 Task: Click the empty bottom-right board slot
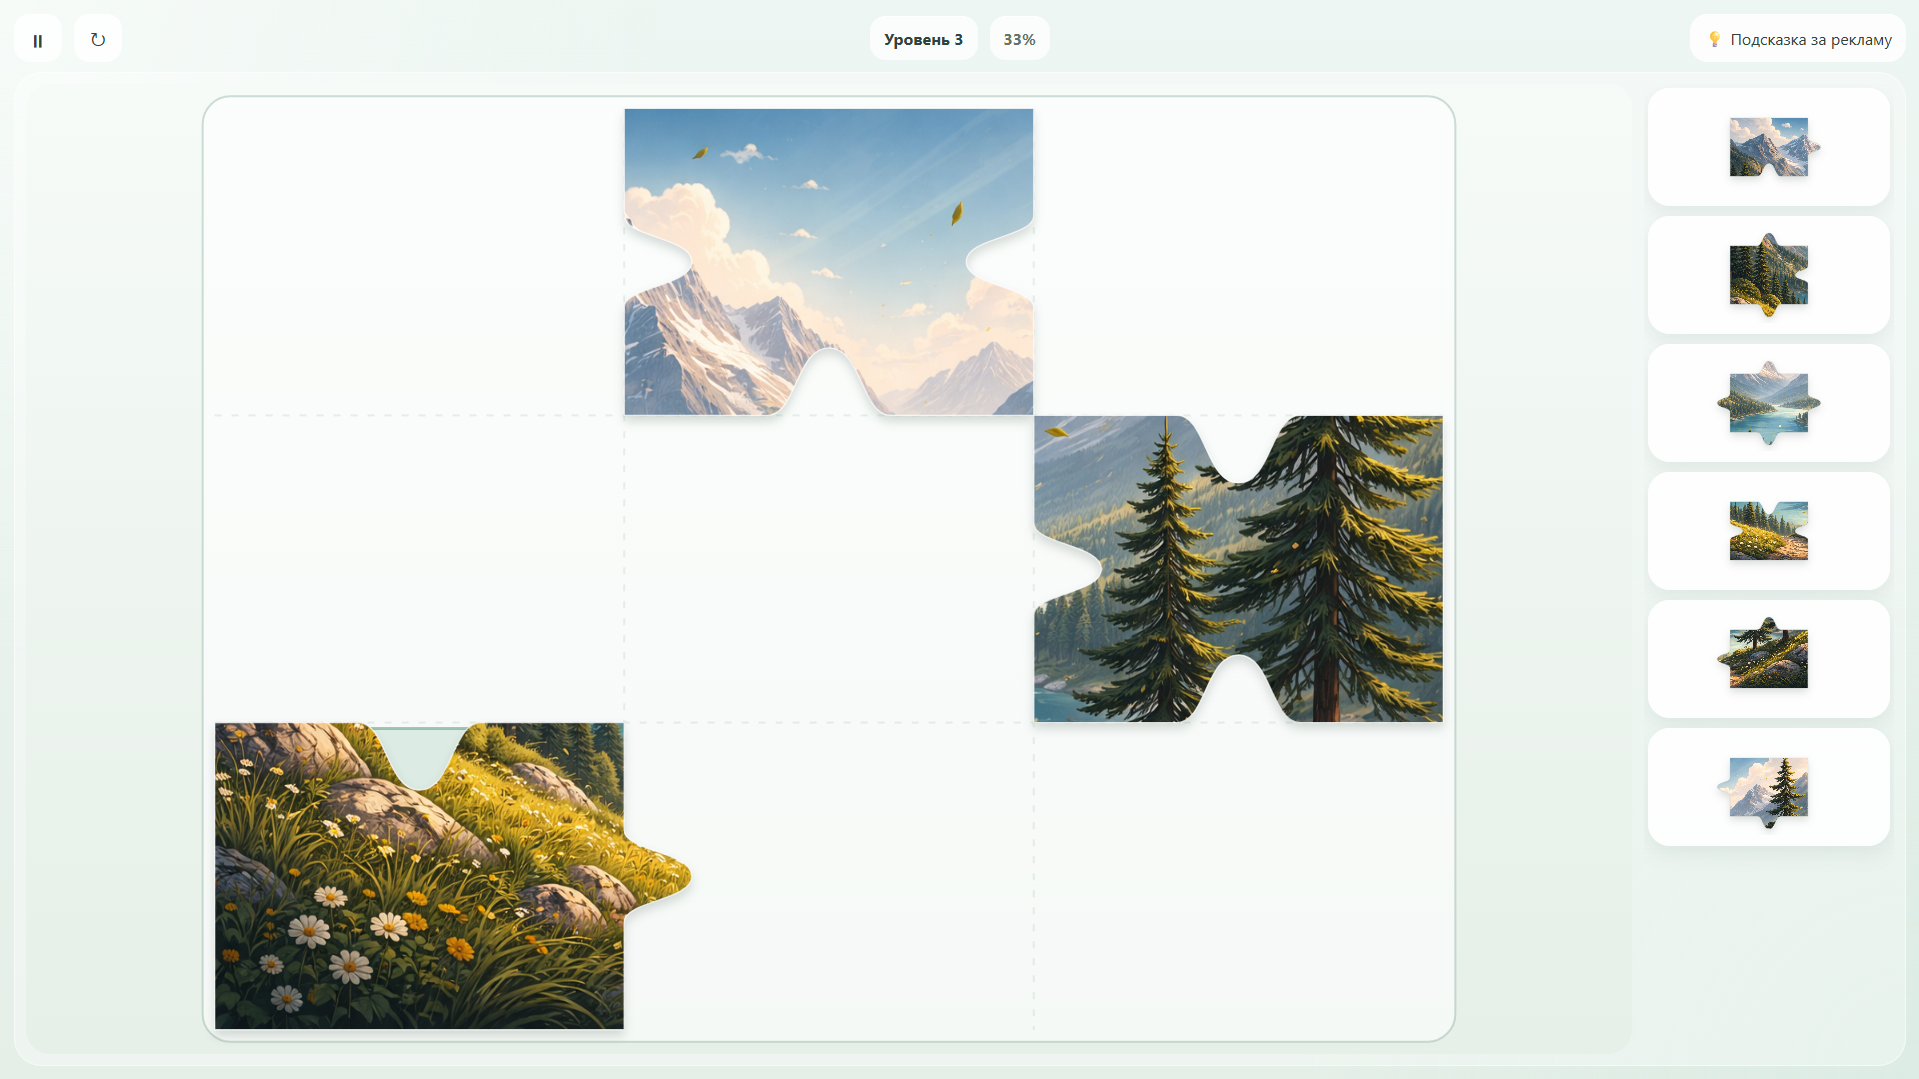pyautogui.click(x=1238, y=876)
